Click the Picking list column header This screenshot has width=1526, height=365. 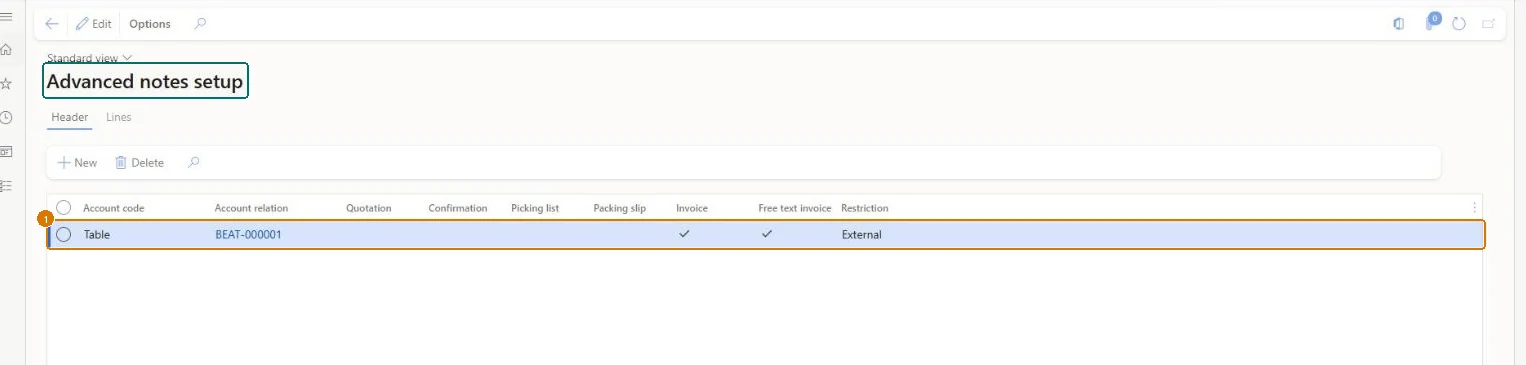point(535,208)
